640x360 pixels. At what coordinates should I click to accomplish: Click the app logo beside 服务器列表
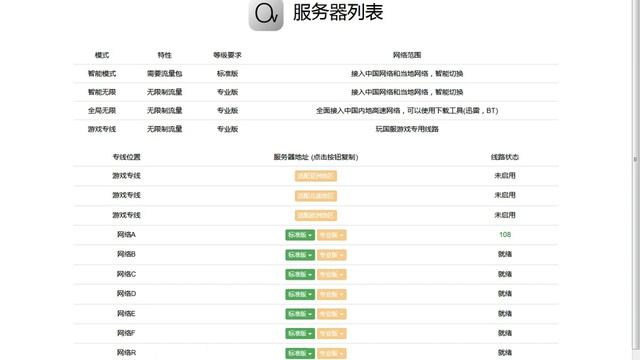266,14
